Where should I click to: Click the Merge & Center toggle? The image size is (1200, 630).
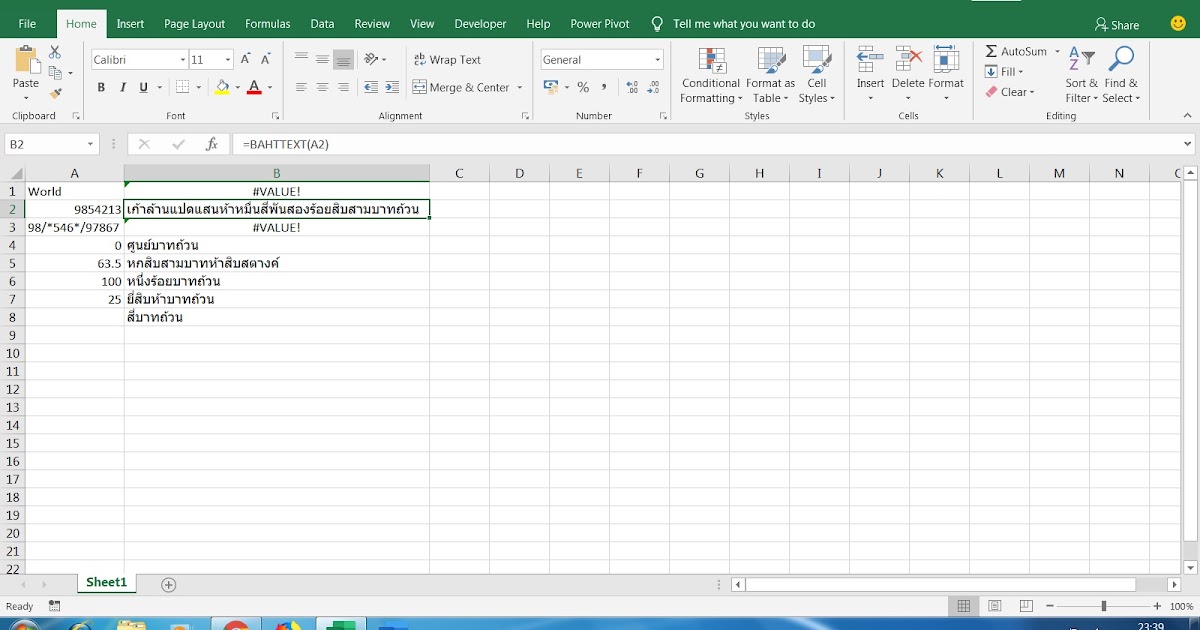pos(460,88)
